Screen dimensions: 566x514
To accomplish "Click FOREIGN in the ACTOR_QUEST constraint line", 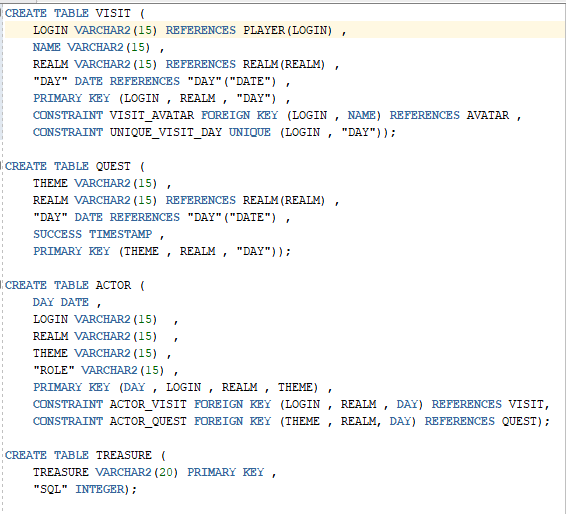I will pyautogui.click(x=218, y=422).
